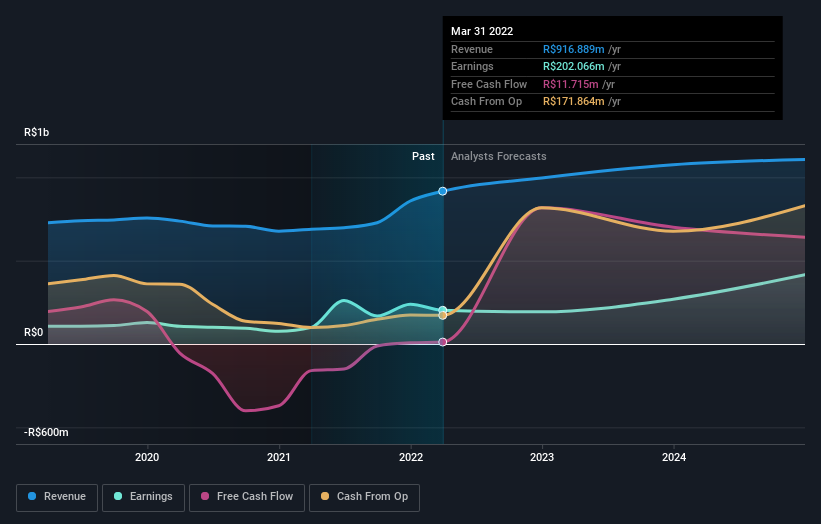Screen dimensions: 821x524
Task: Click the orange Cash From Op data point marker
Action: pos(442,316)
